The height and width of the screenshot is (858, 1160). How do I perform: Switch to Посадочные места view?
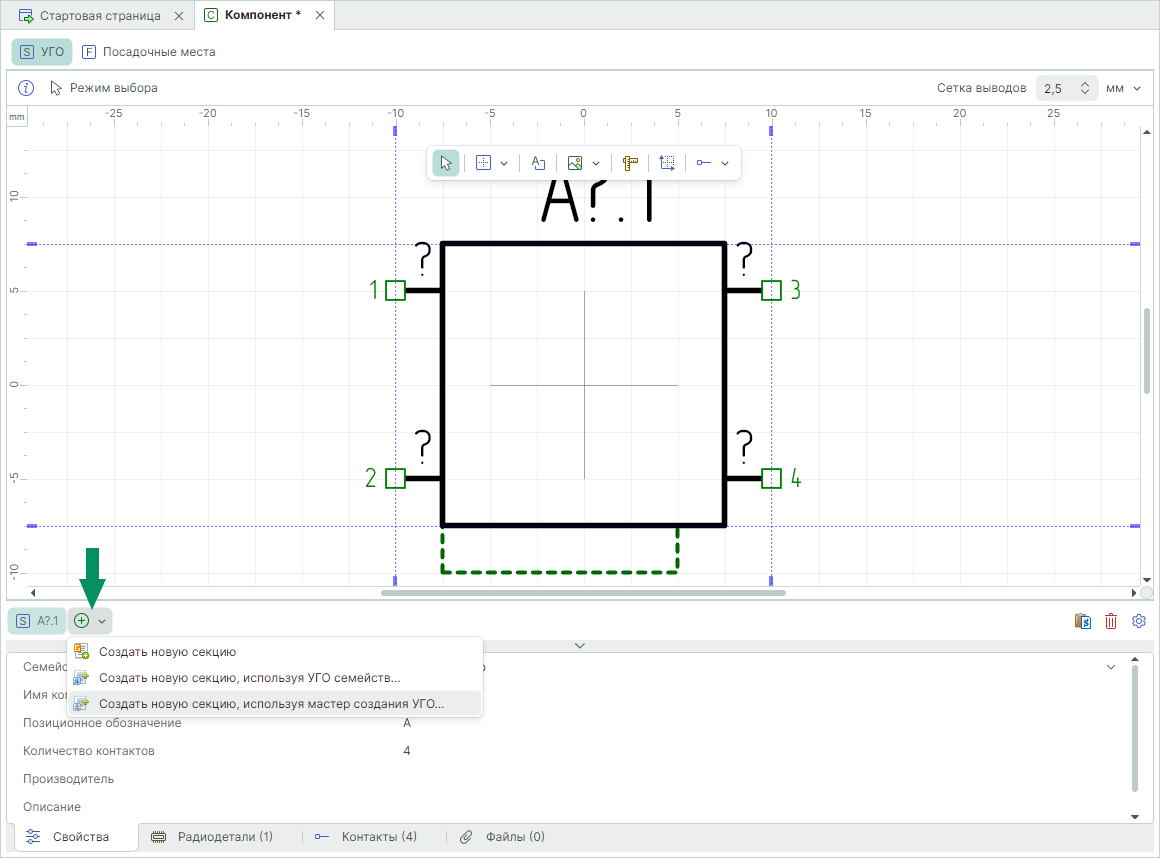coord(149,51)
